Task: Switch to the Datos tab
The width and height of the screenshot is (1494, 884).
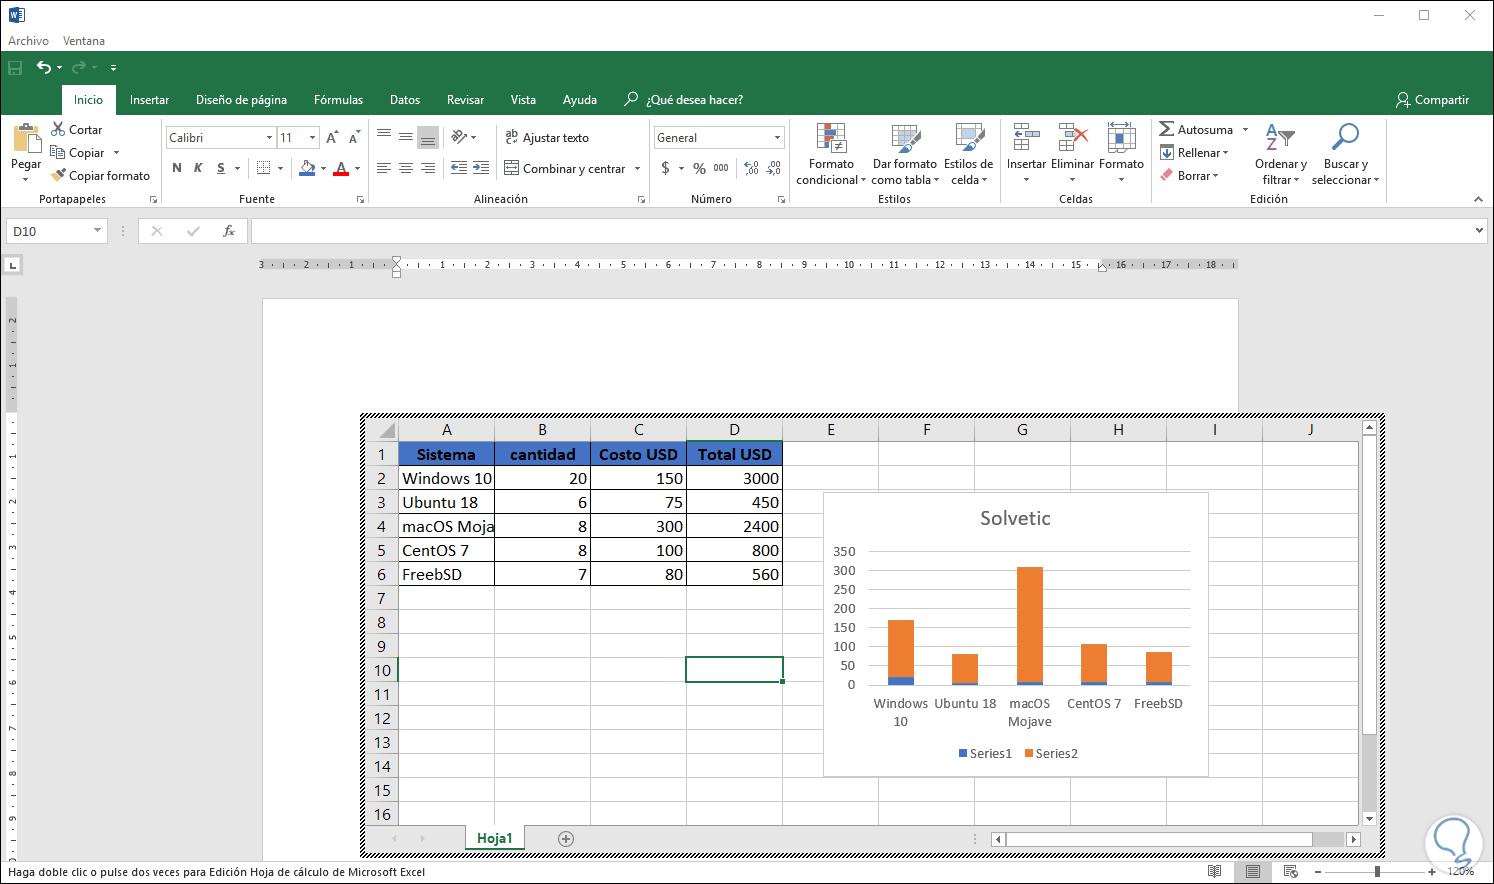Action: point(405,100)
